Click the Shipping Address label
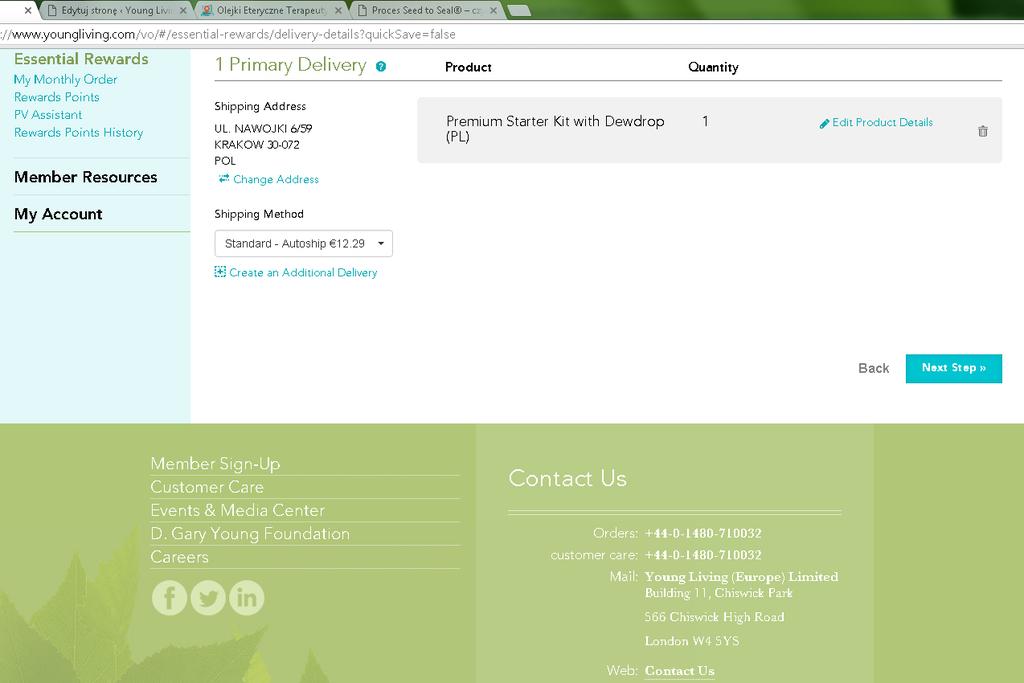Screen dimensions: 1024x683 (260, 106)
